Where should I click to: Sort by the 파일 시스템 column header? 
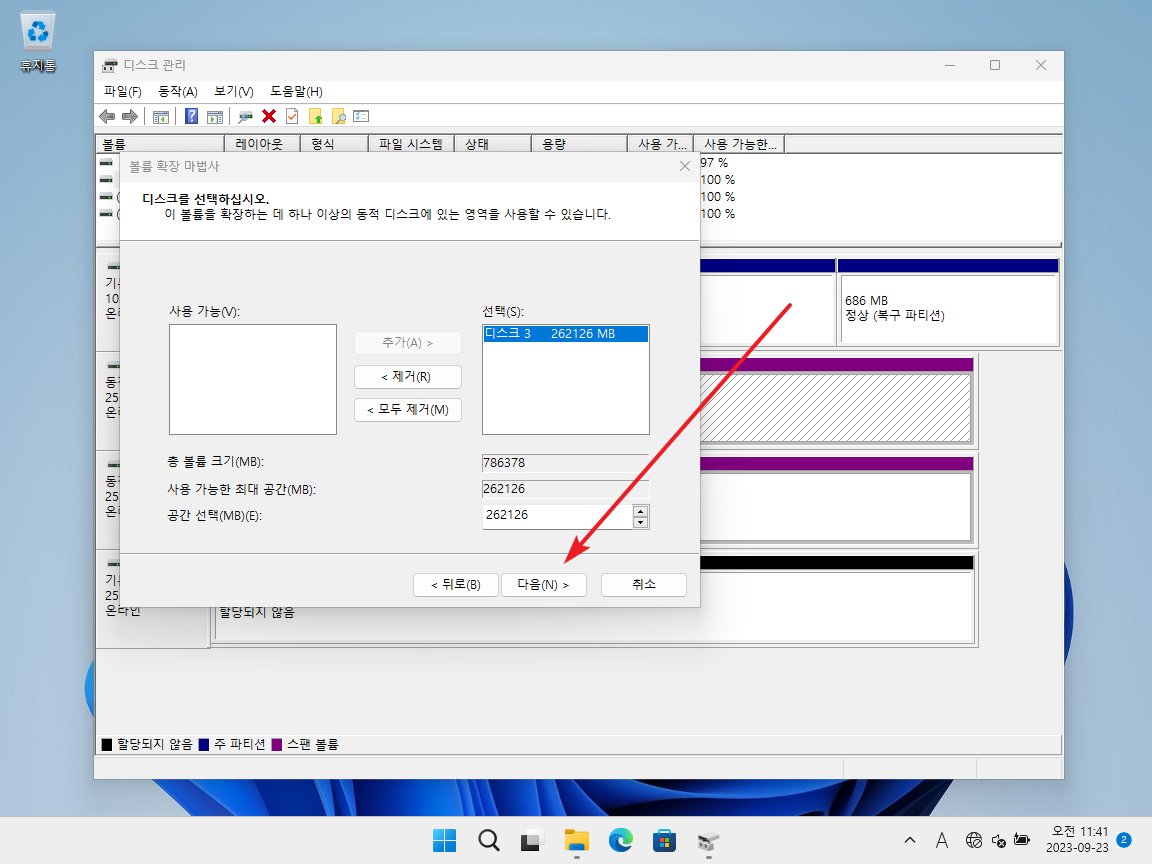coord(411,144)
